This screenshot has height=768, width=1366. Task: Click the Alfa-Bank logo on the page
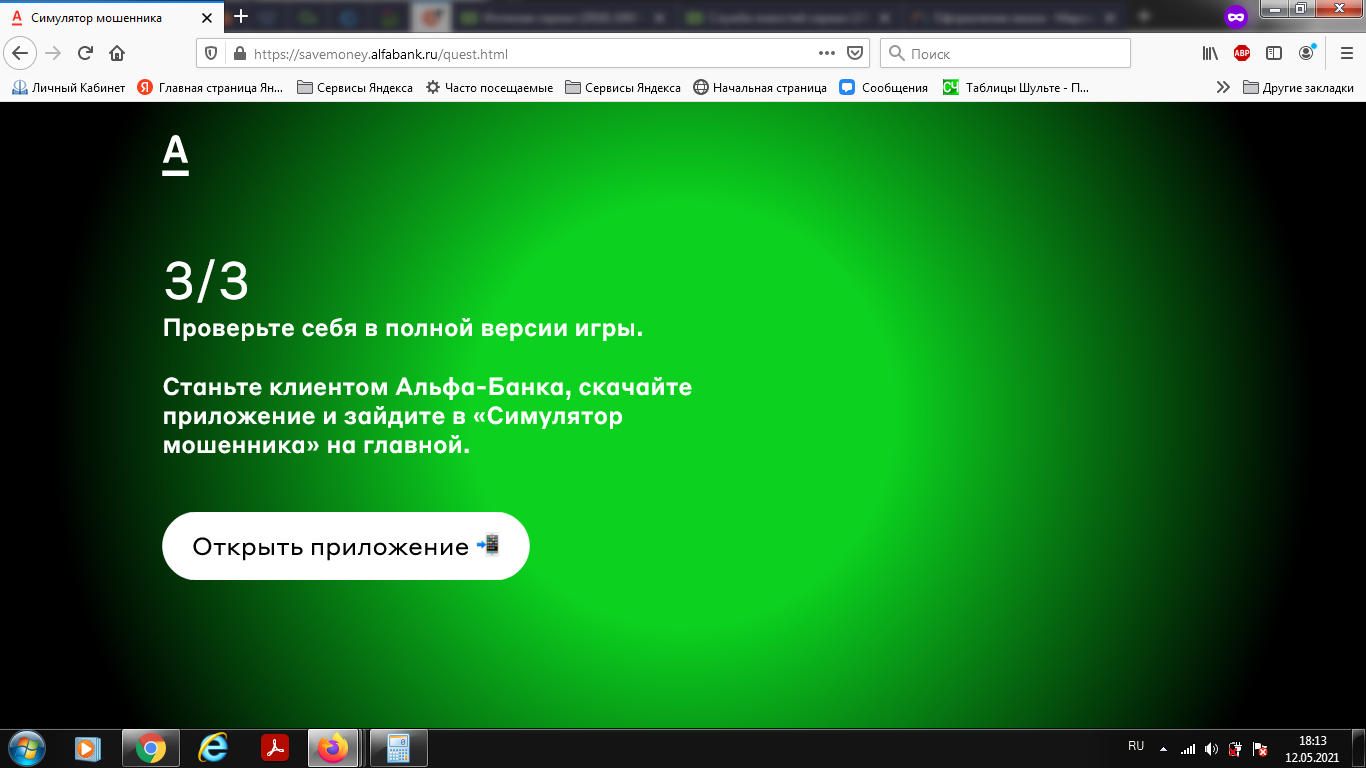point(175,156)
